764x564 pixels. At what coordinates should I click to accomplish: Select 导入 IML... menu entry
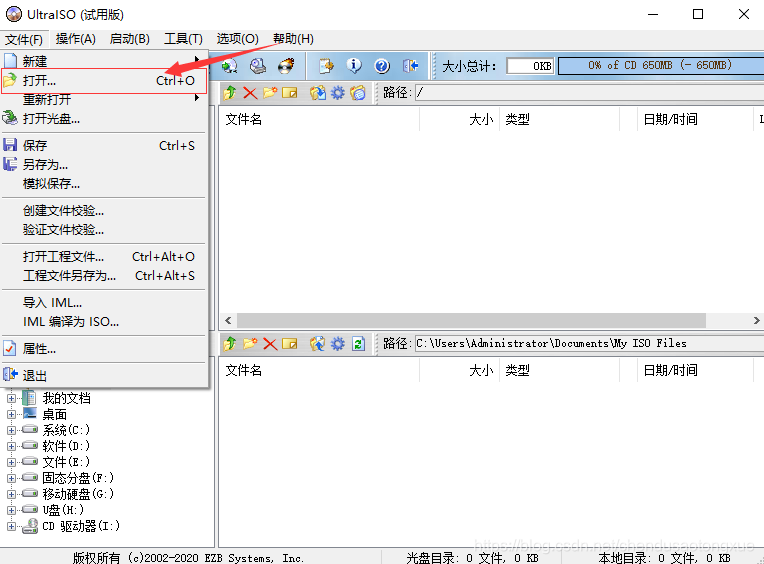point(104,302)
